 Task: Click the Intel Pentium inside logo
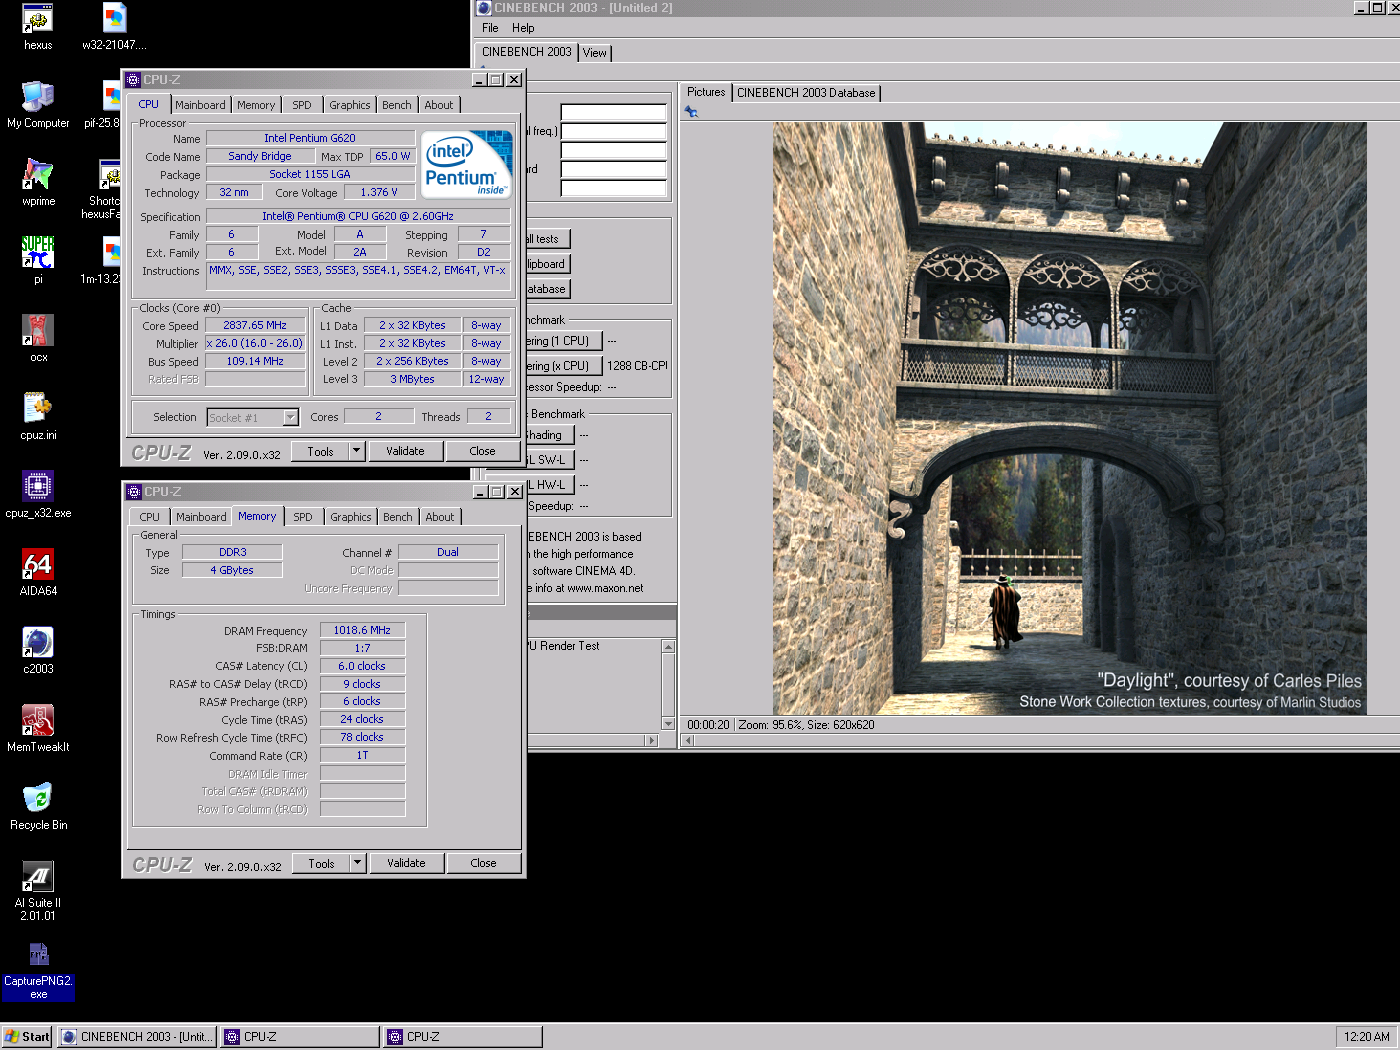(467, 164)
